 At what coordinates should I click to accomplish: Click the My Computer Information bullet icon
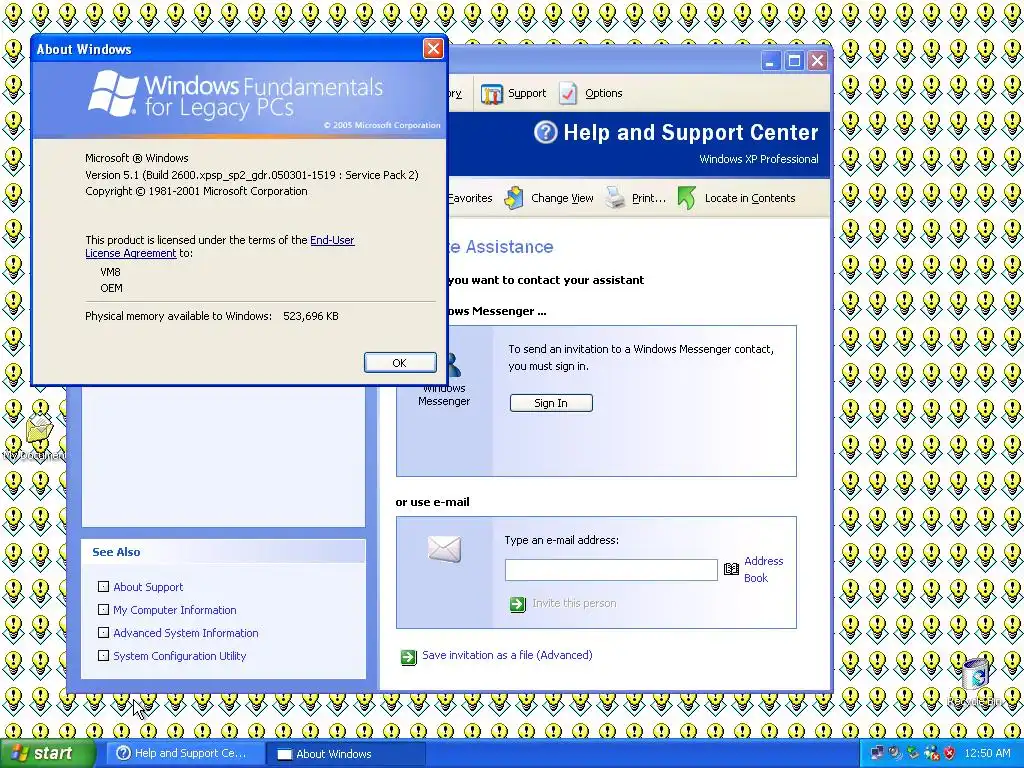(103, 609)
